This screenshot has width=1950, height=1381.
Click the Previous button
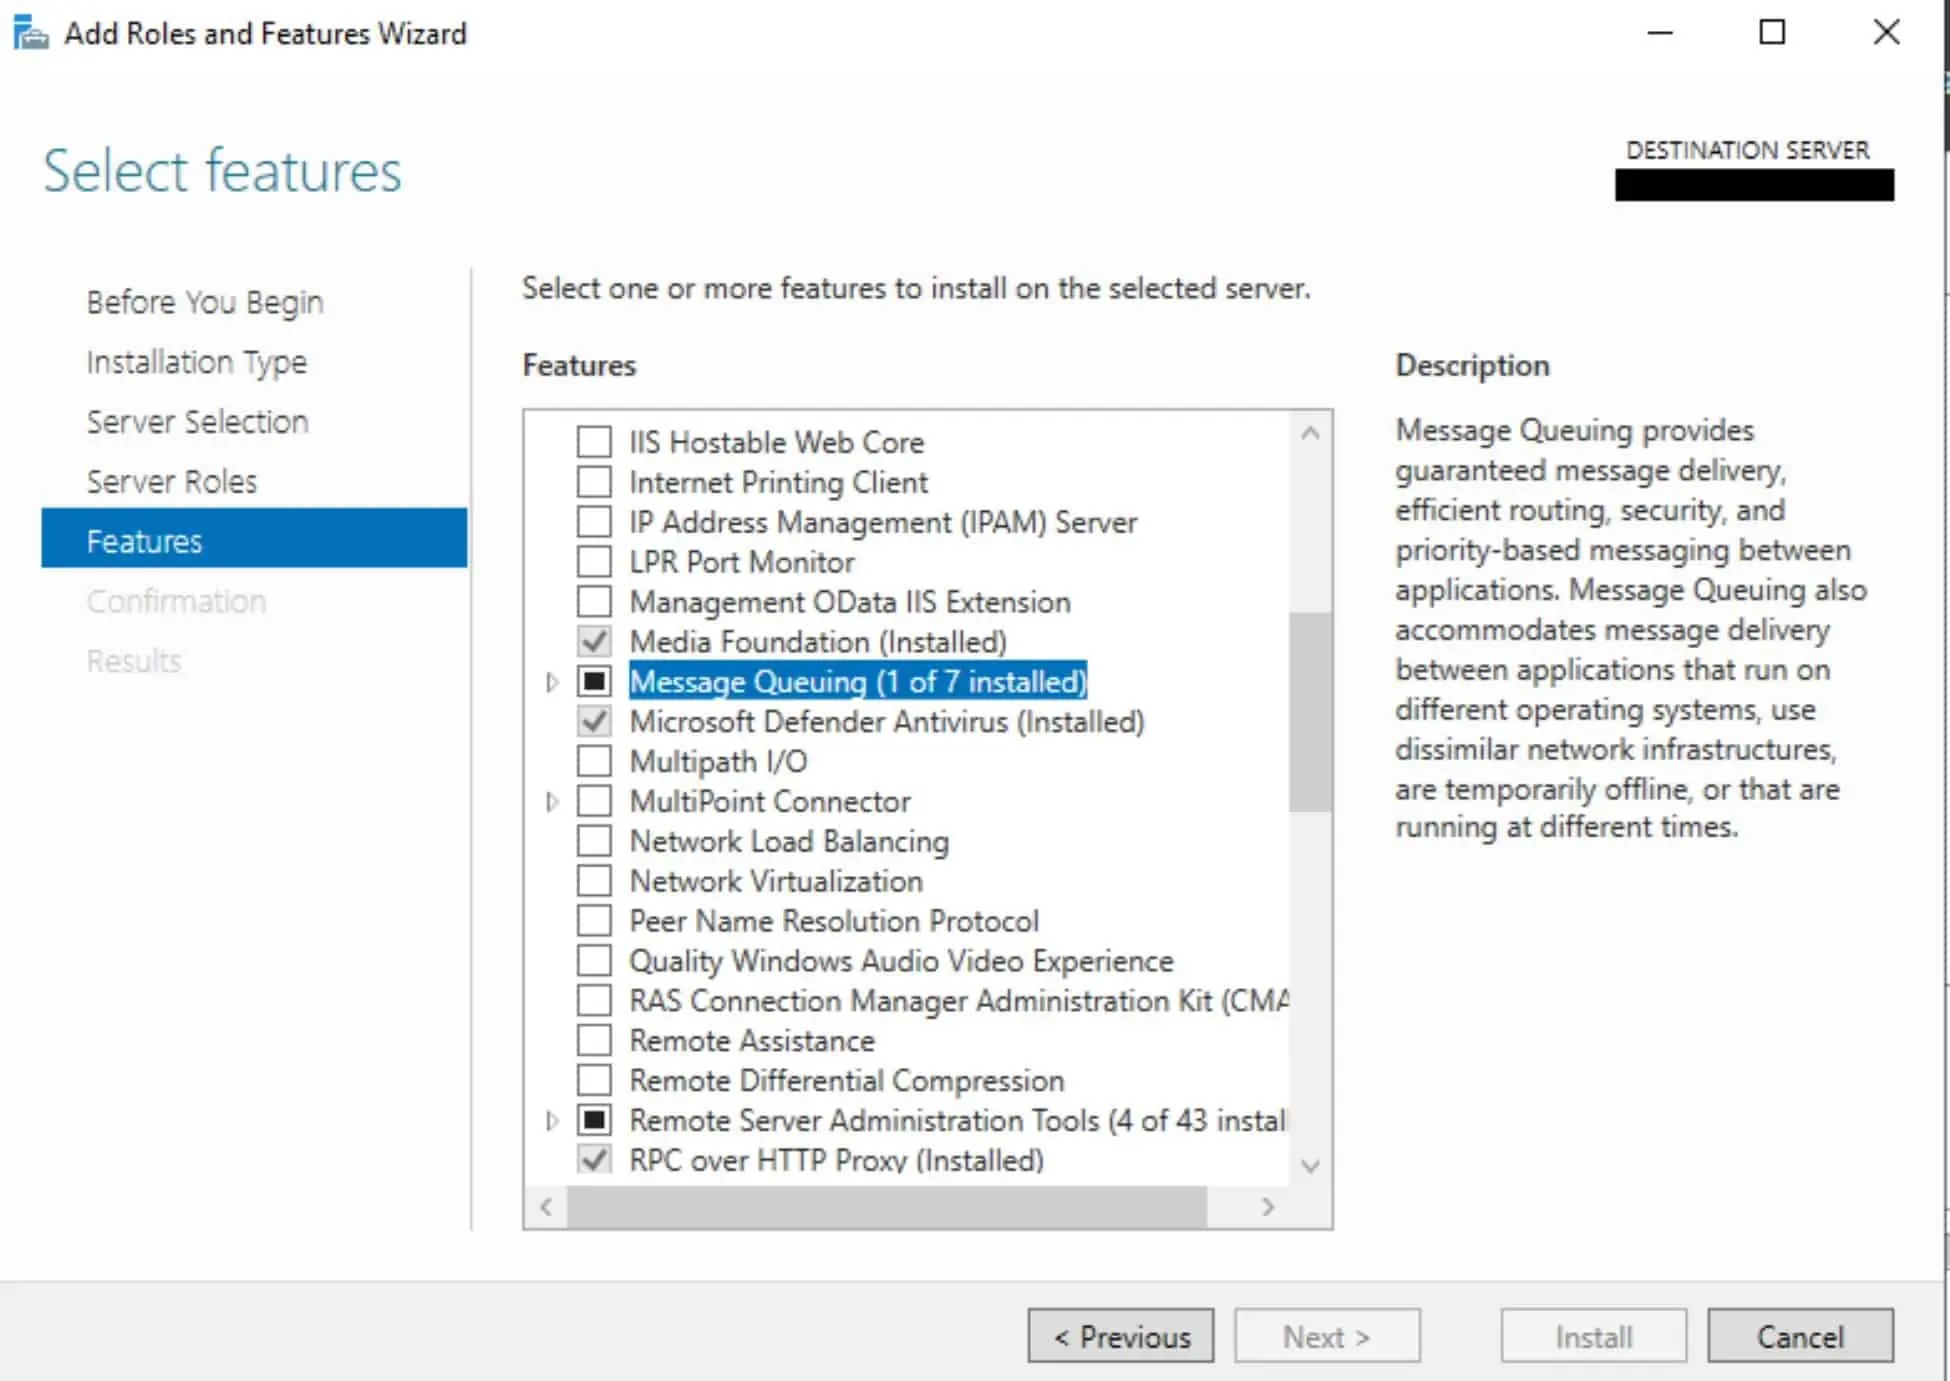1121,1336
